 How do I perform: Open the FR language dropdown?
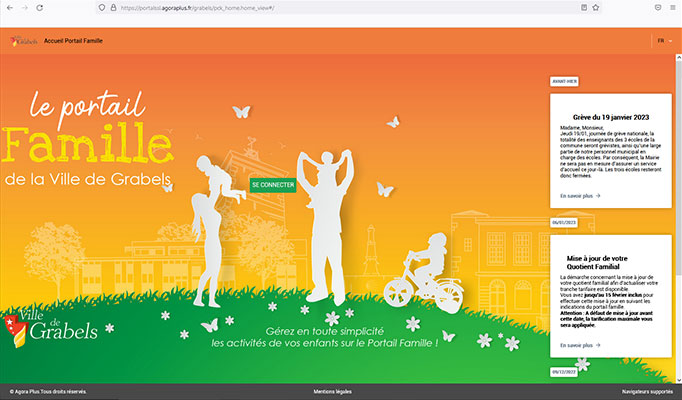(665, 41)
